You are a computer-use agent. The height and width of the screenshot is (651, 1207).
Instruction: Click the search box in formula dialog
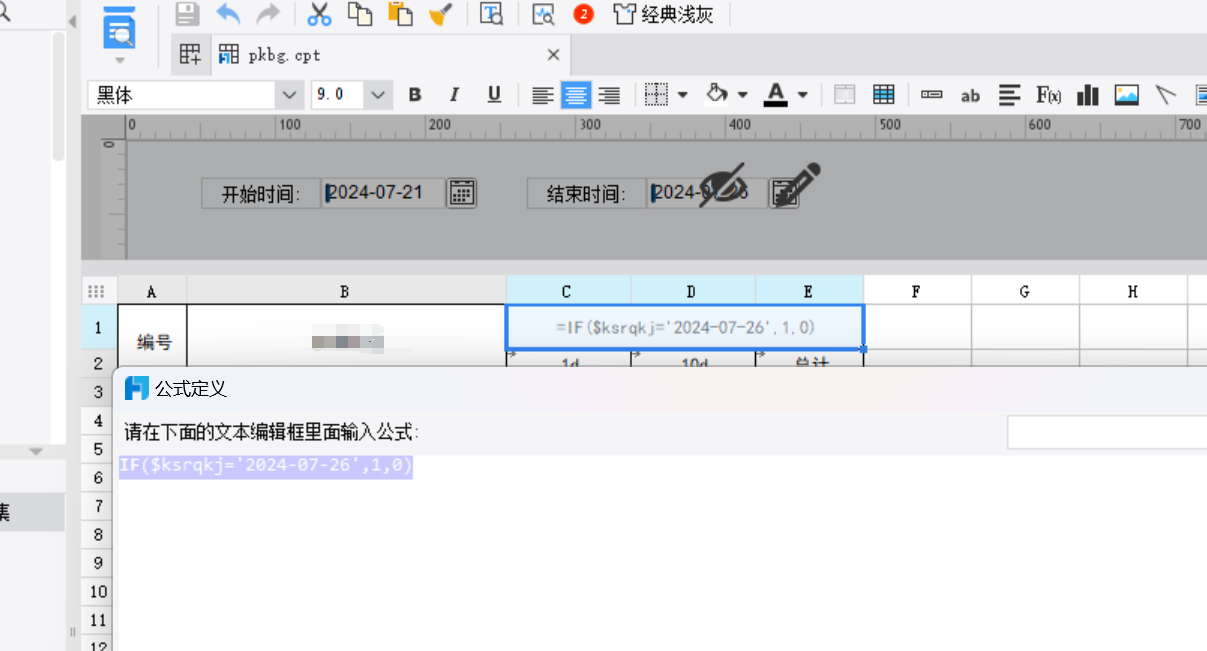[1107, 432]
